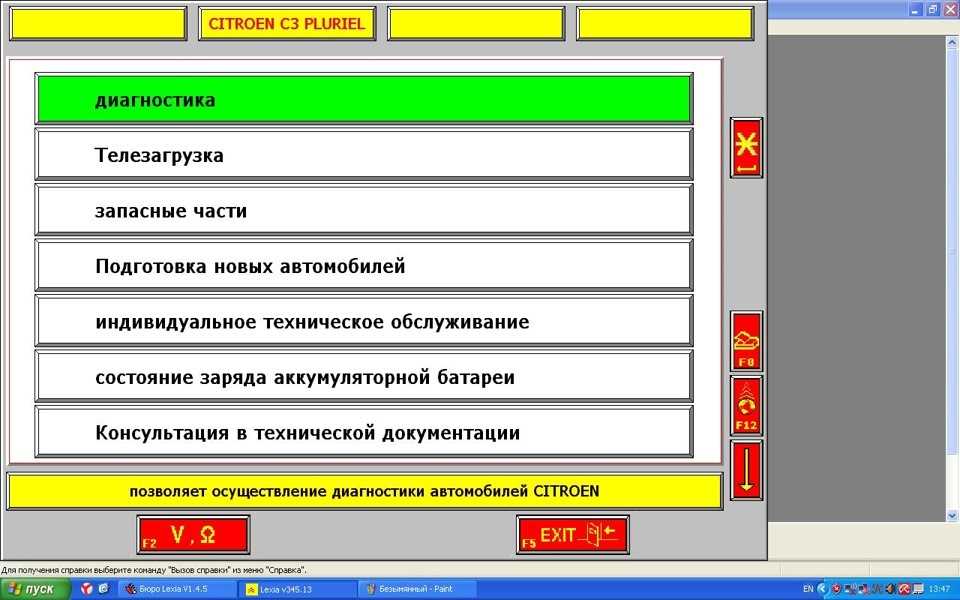Open состояние заряда аккумуляторной батареи

pyautogui.click(x=364, y=377)
